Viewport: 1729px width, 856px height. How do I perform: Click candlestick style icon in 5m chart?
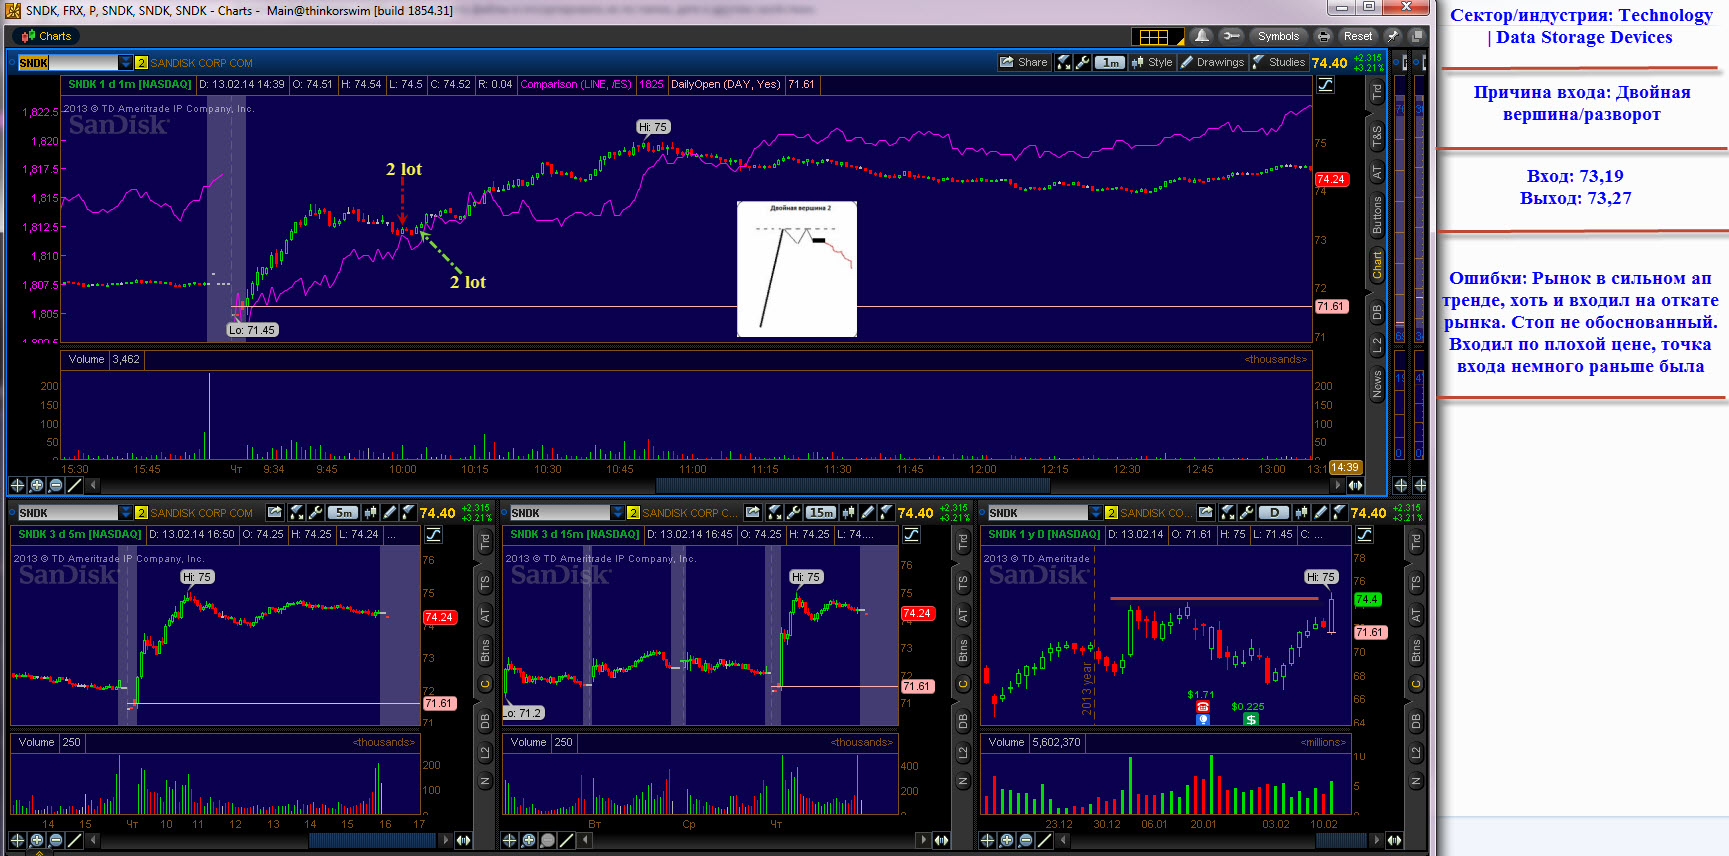click(x=370, y=512)
